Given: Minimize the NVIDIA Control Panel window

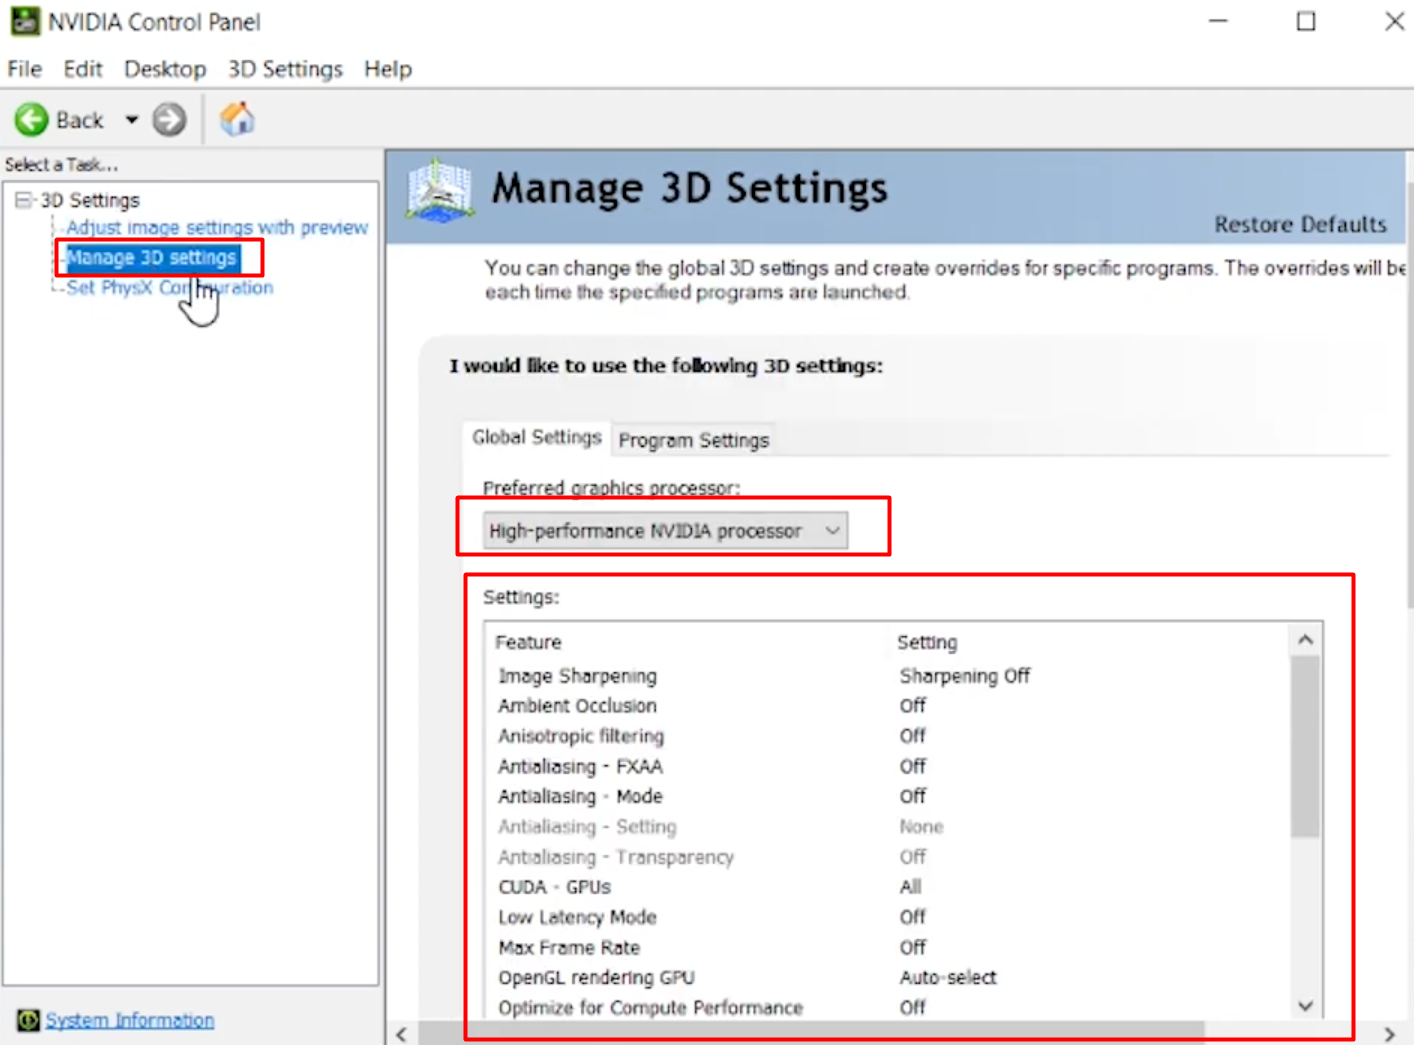Looking at the screenshot, I should point(1218,21).
